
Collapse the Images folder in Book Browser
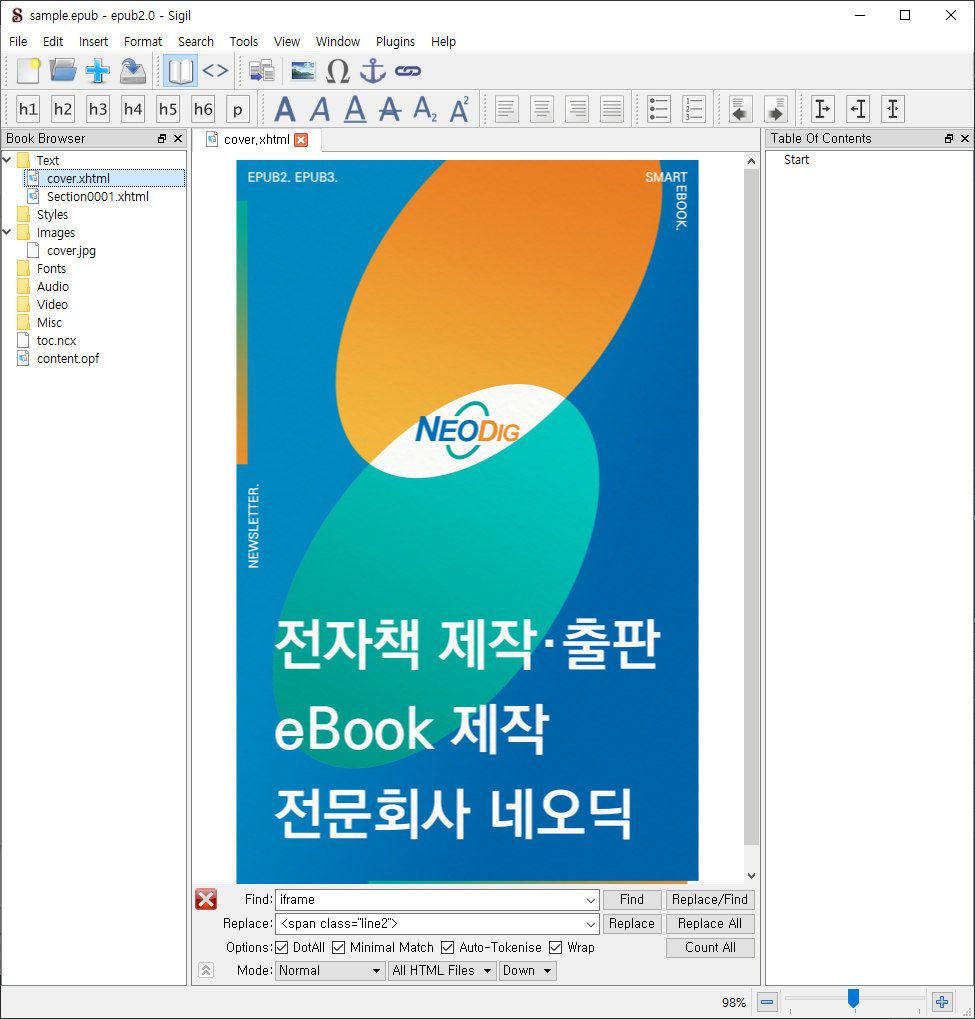point(8,232)
